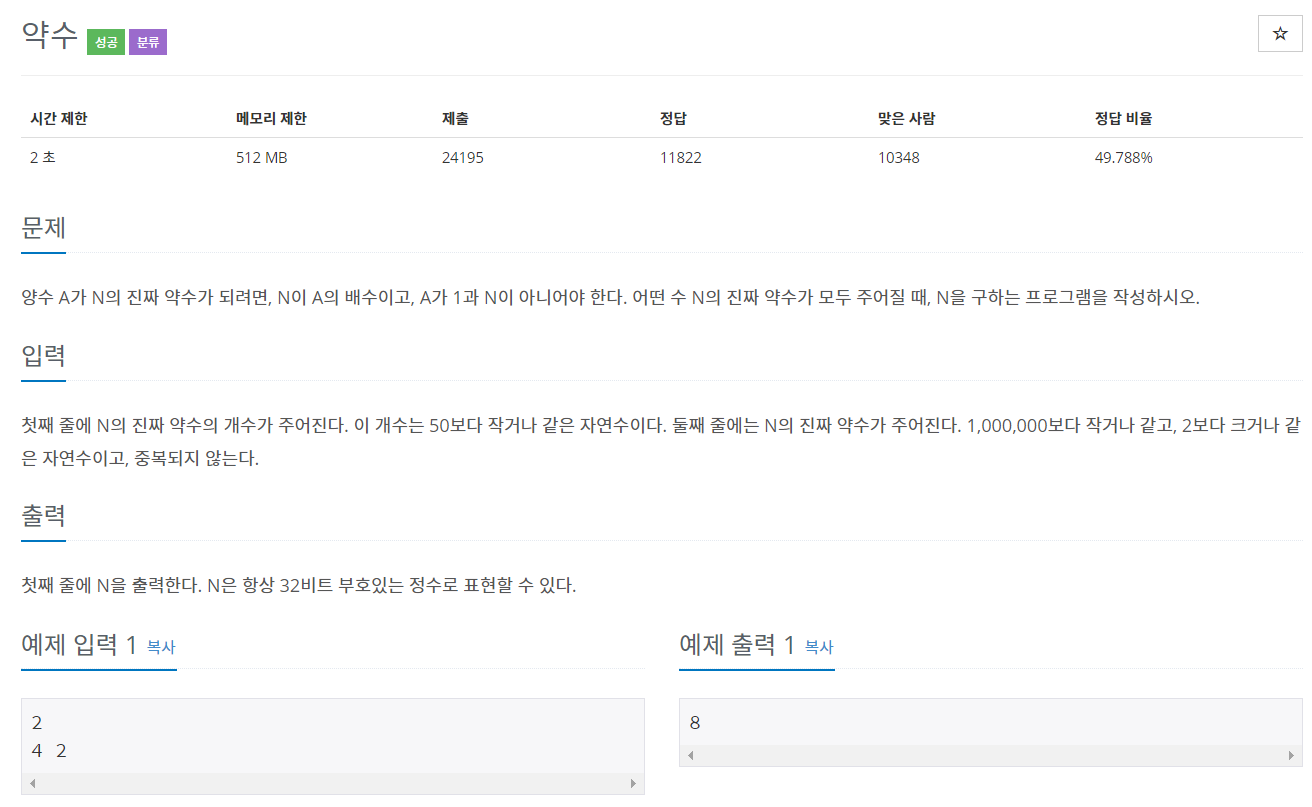Screen dimensions: 1312x807
Task: Click the 예제 입력 1 heading
Action: click(x=79, y=645)
